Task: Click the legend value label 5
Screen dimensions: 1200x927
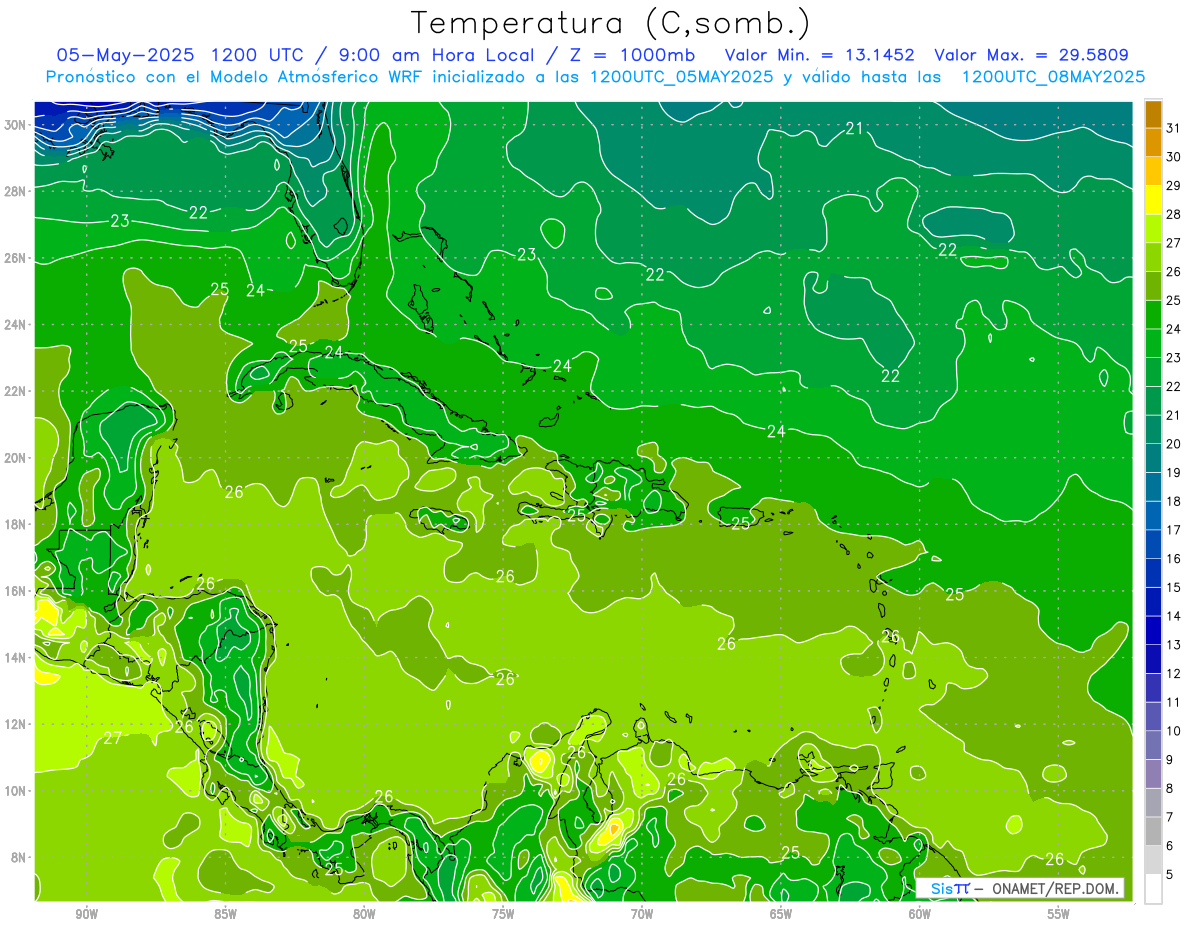Action: pyautogui.click(x=1170, y=874)
